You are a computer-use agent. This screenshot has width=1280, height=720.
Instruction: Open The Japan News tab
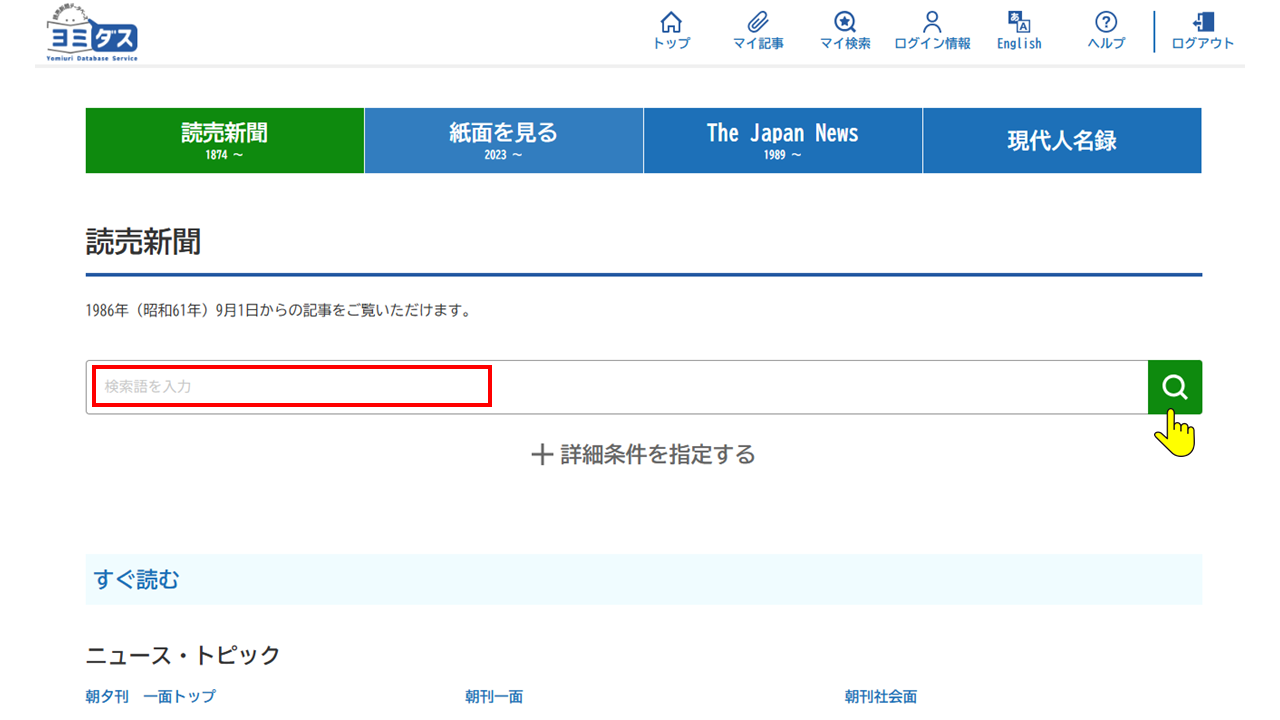click(x=782, y=141)
